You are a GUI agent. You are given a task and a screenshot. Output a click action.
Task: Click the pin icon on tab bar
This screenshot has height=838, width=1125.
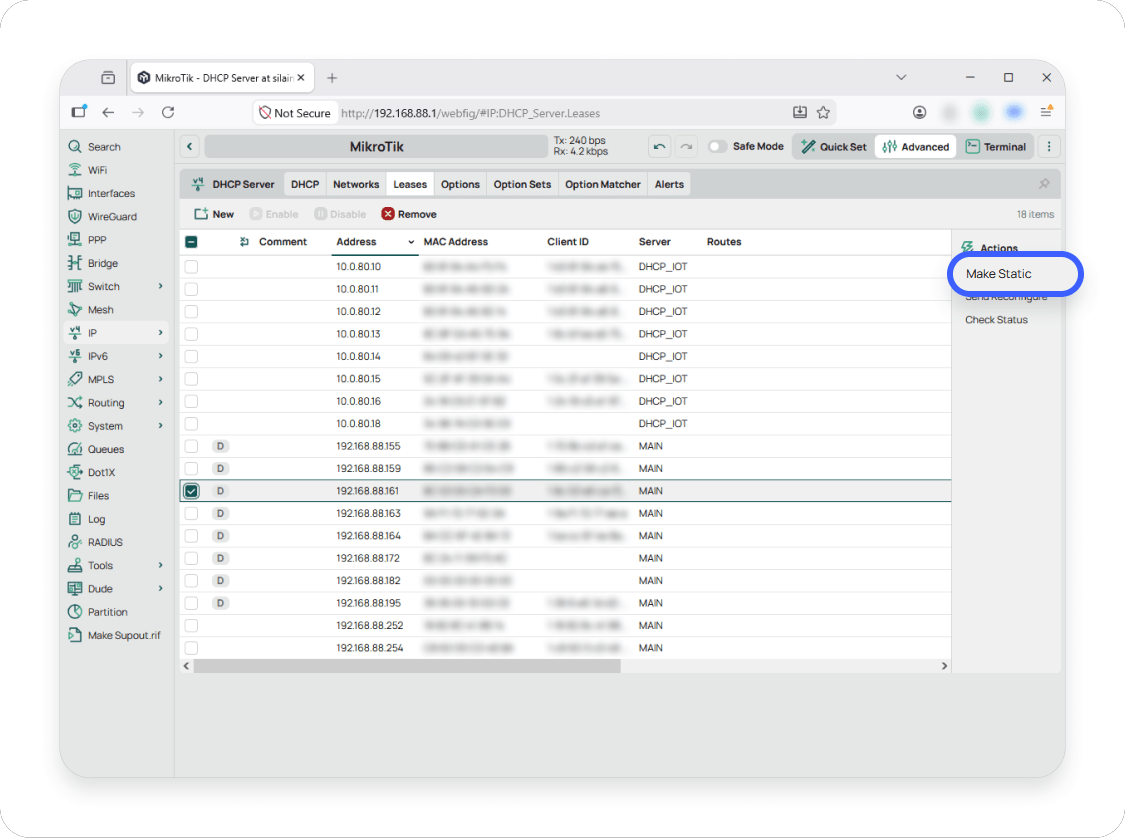click(1044, 184)
